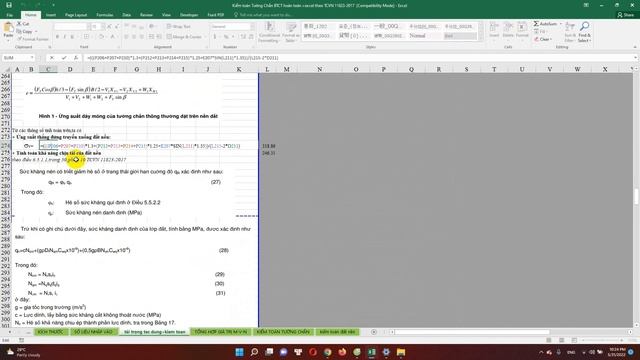Open Sort & Filter menu
640x360 pixels.
(570, 31)
